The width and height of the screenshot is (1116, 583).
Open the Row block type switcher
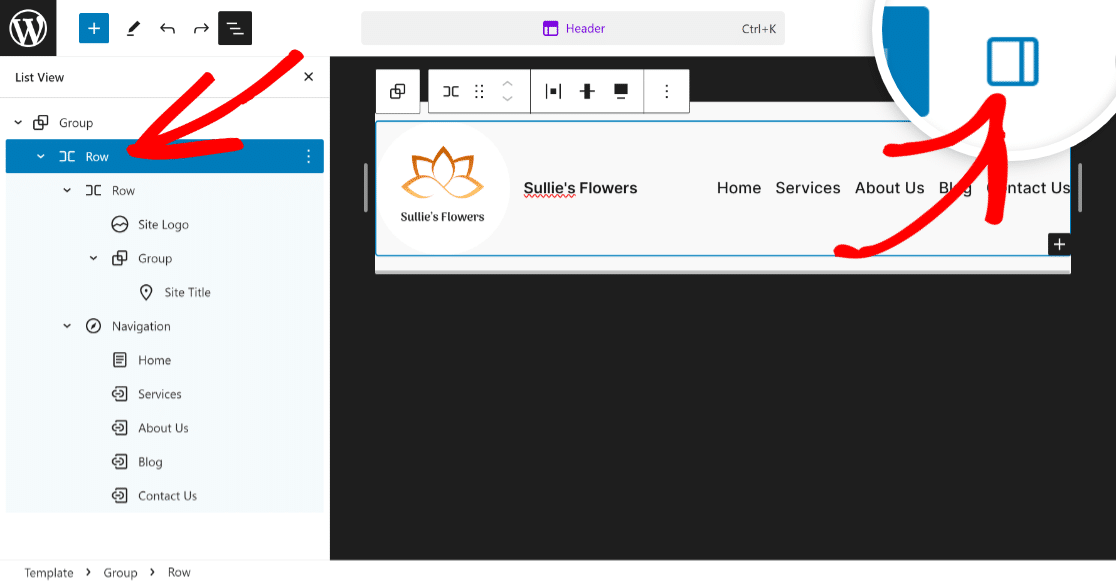451,91
